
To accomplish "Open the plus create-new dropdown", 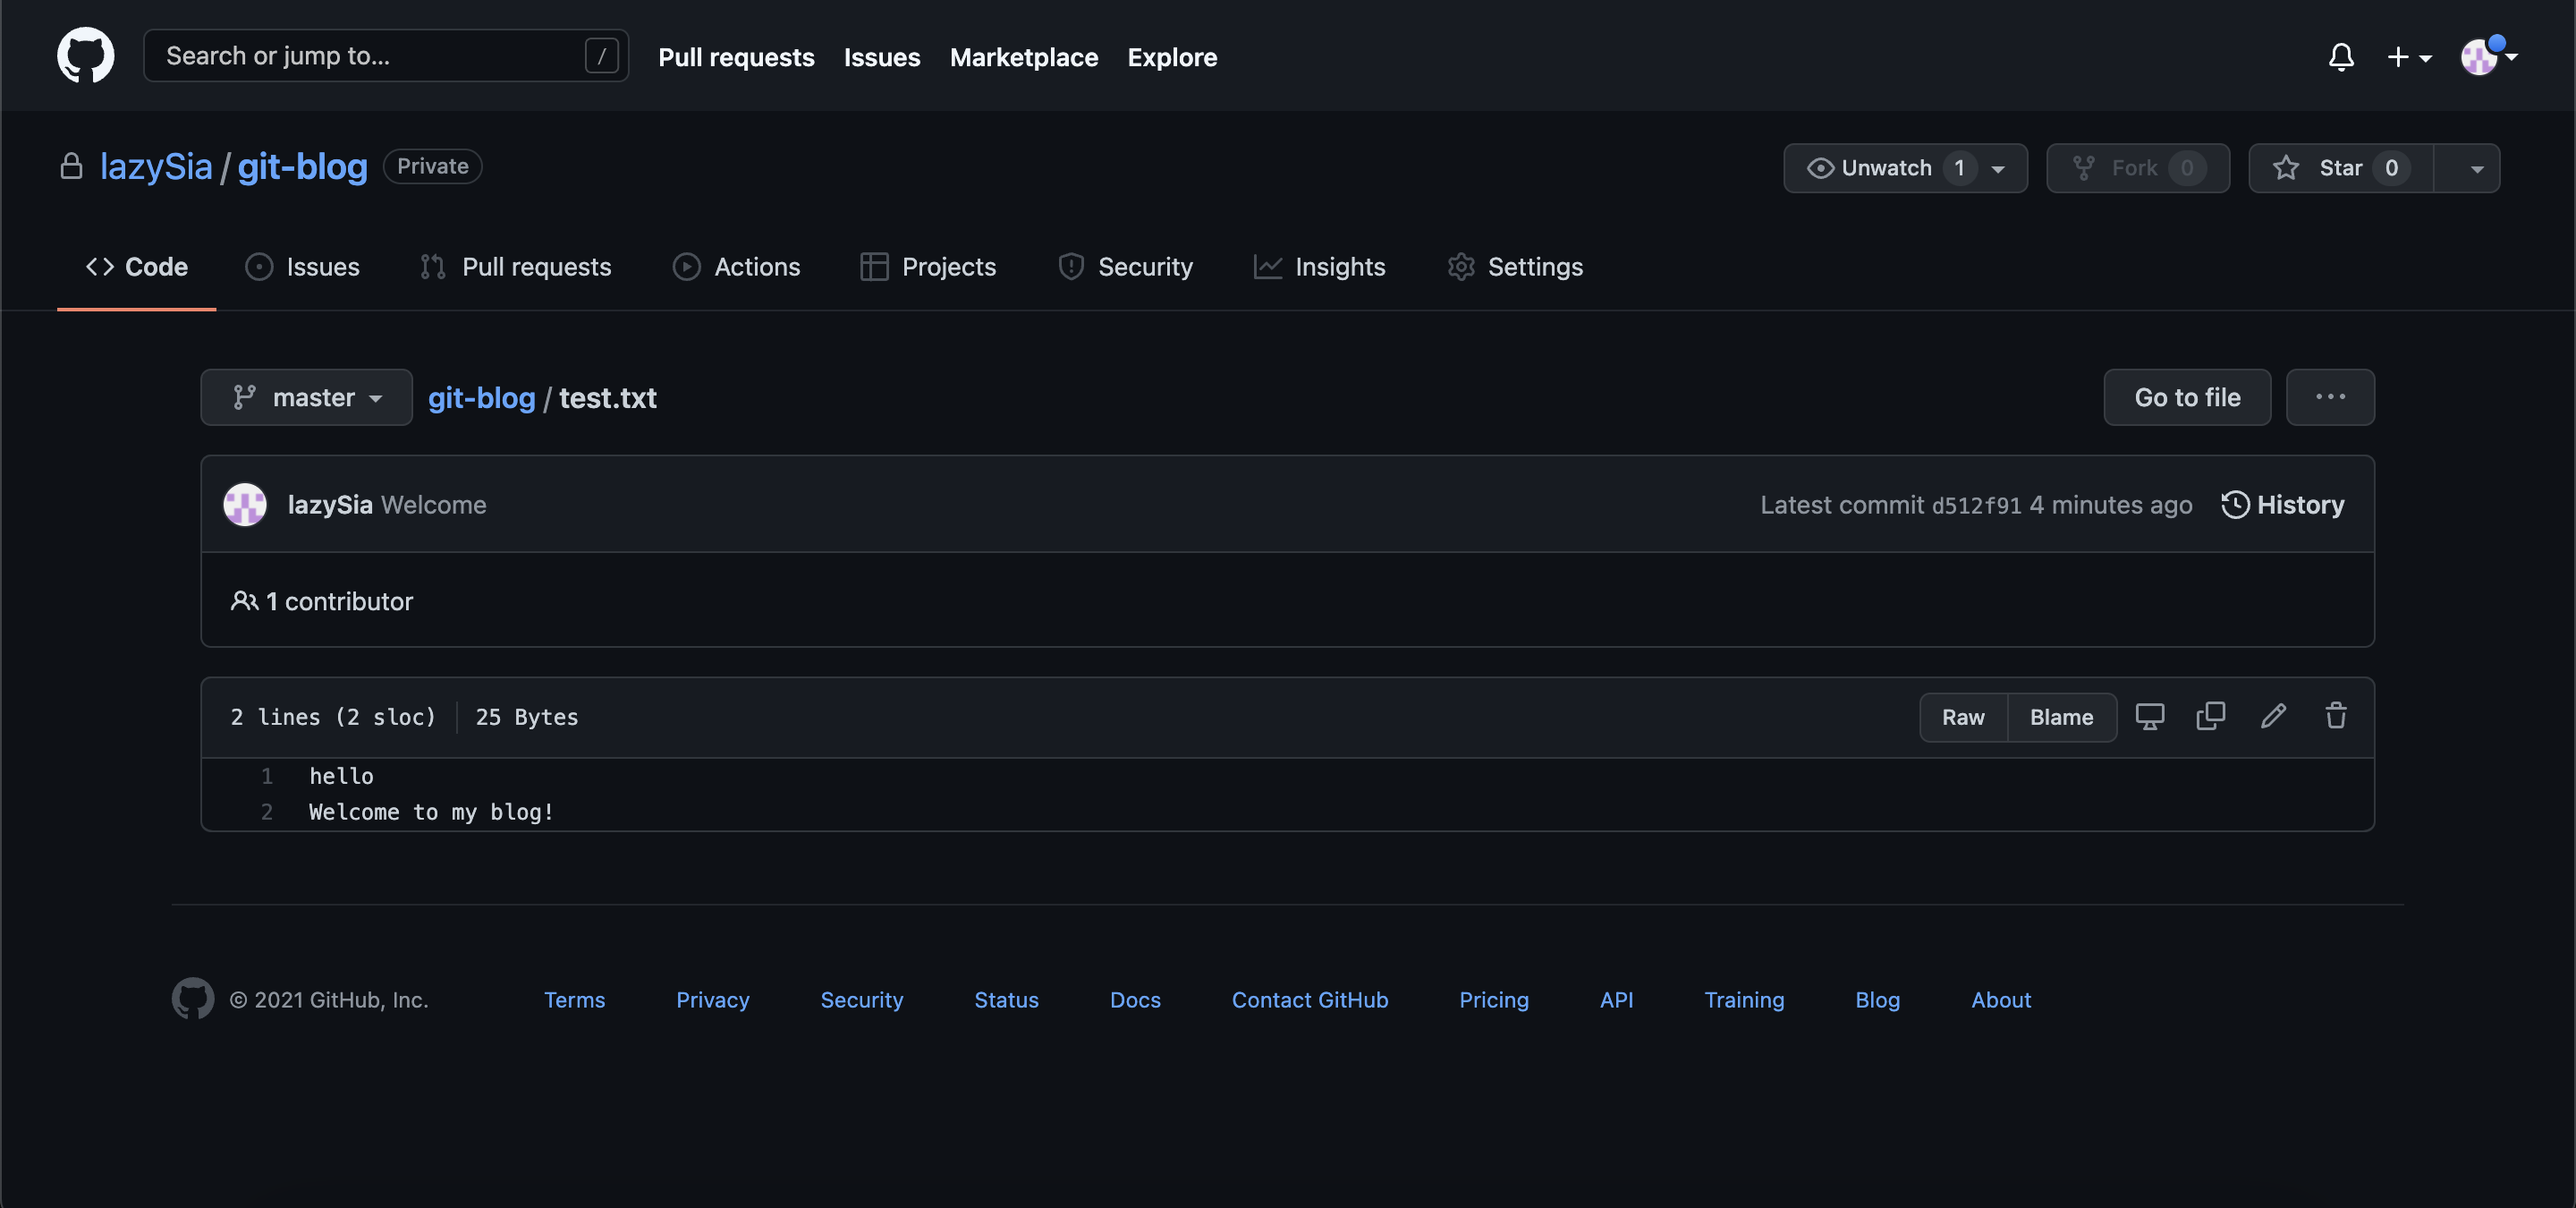I will coord(2409,57).
